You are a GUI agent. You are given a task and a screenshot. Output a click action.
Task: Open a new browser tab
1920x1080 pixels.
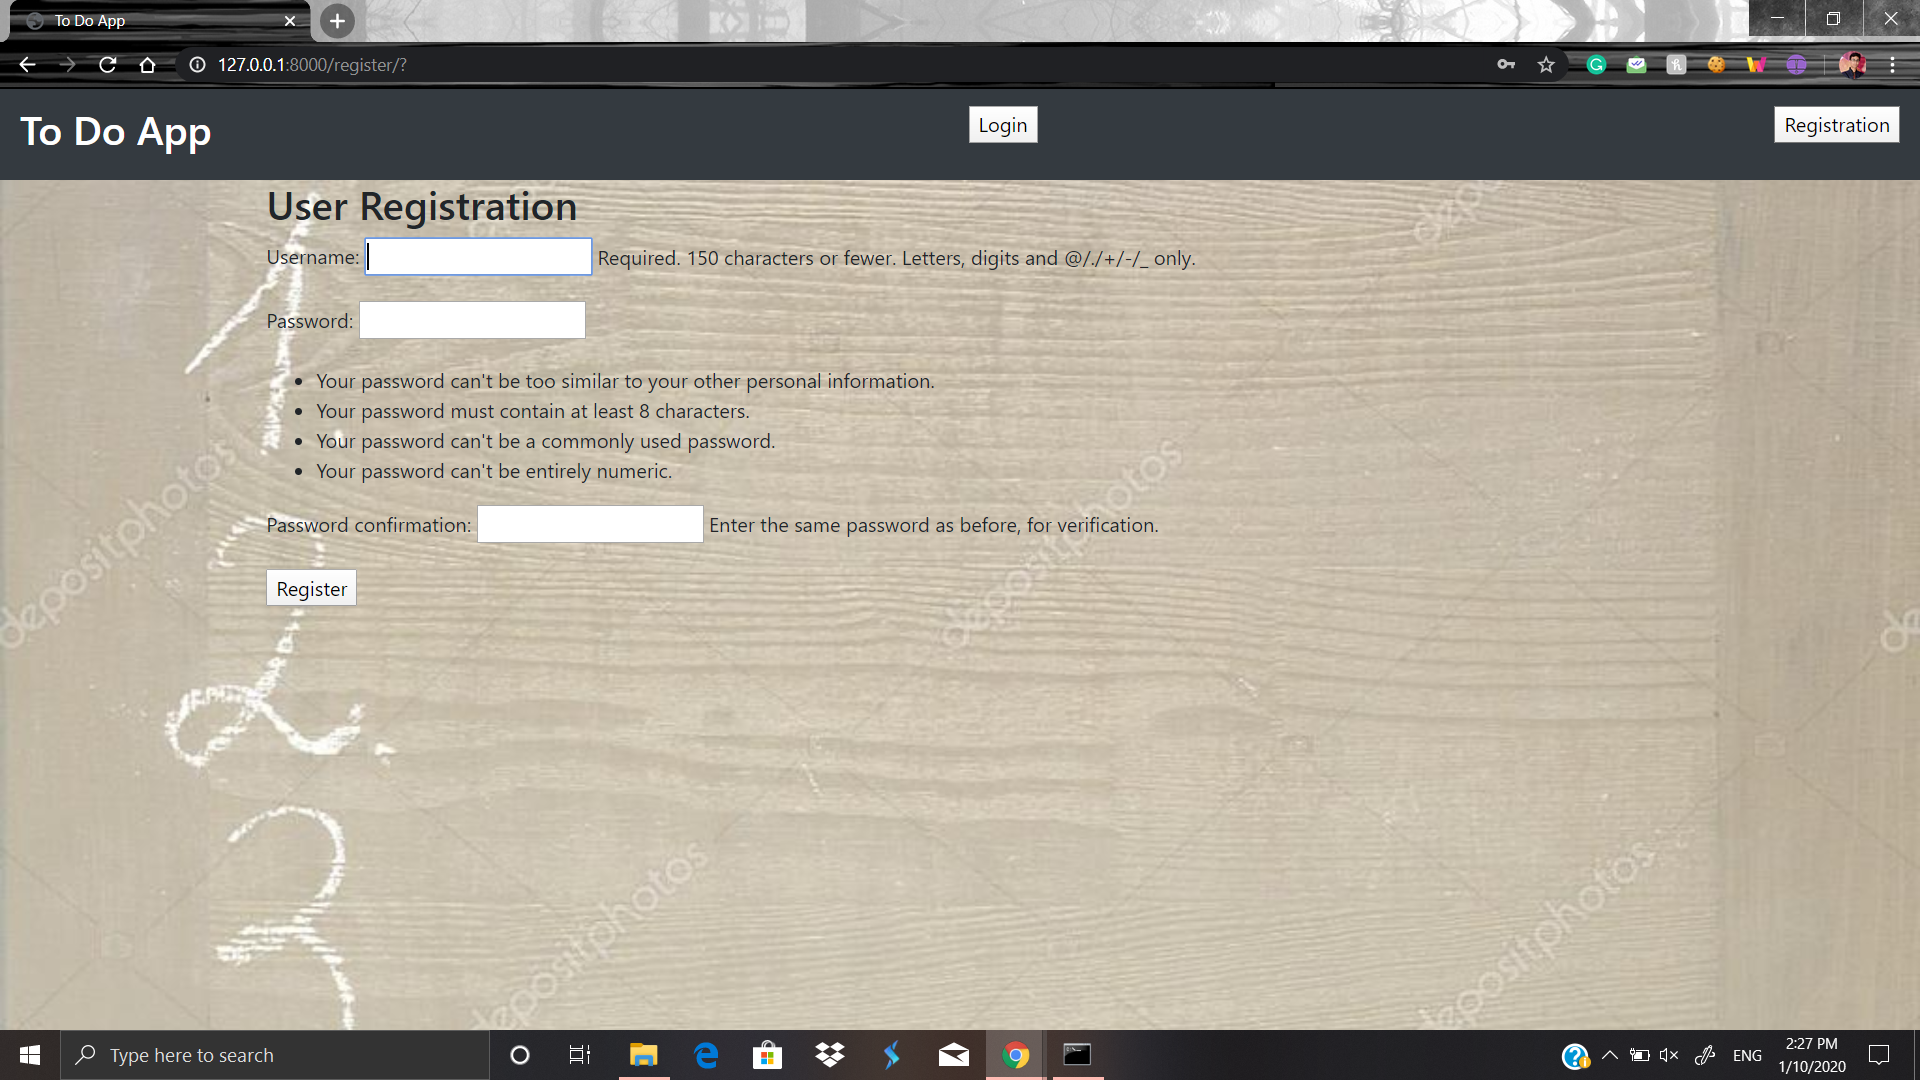coord(337,21)
